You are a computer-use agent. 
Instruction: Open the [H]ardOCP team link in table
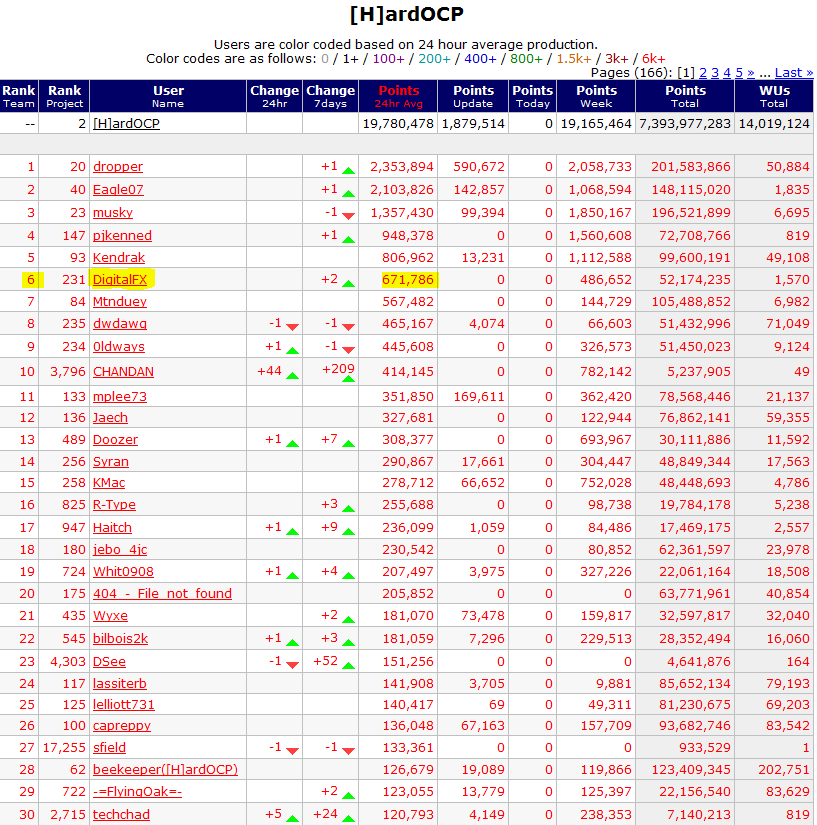tap(126, 124)
